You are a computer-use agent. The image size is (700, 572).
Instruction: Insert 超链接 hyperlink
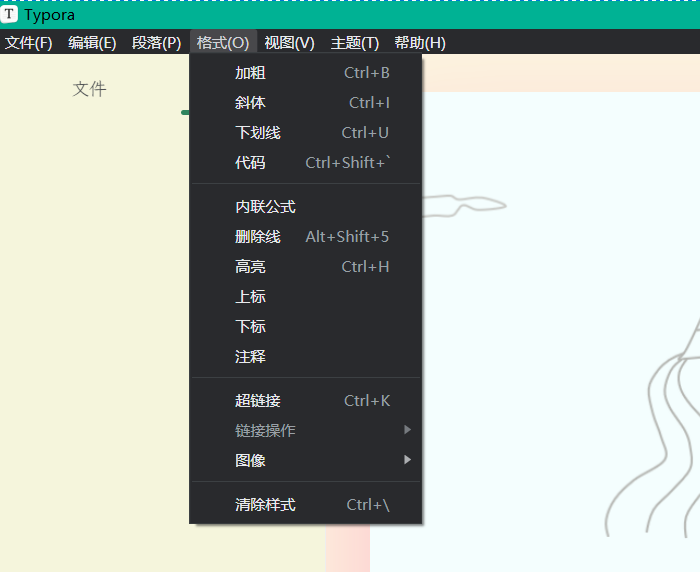(305, 401)
